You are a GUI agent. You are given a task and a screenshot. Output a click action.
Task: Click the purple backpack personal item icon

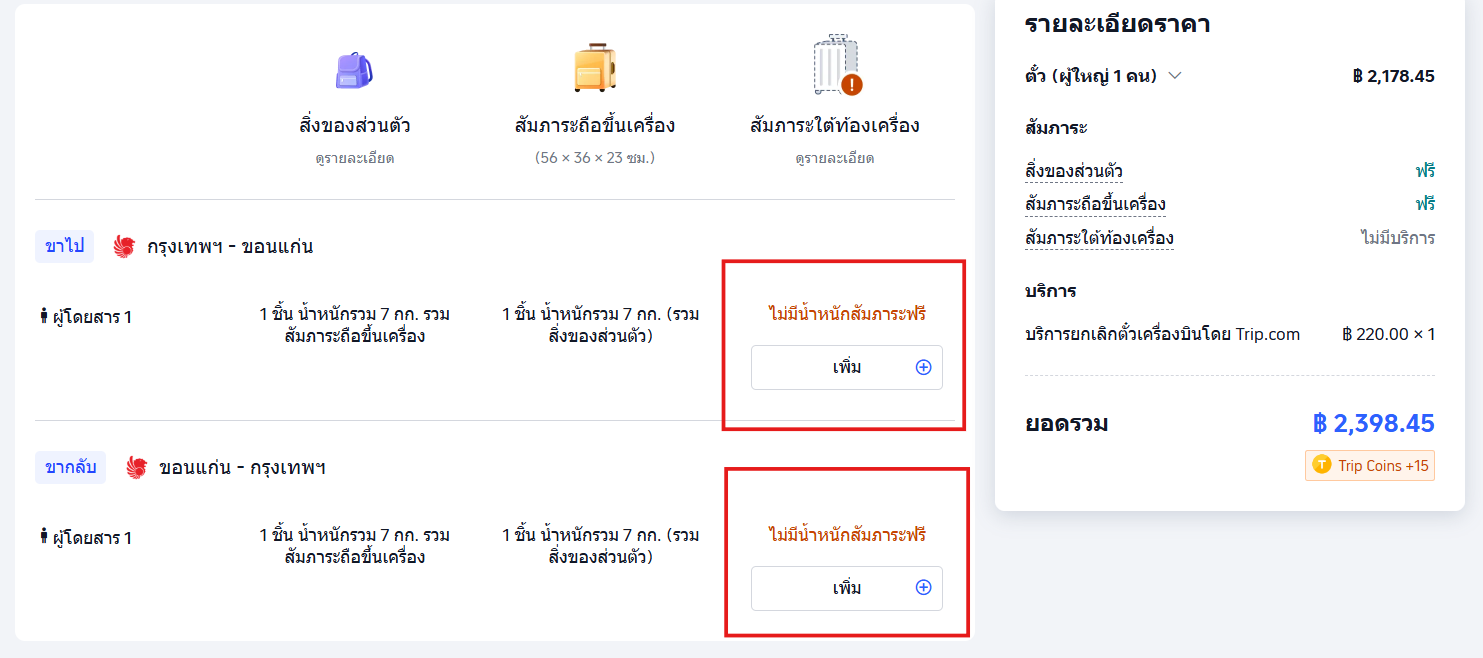[x=354, y=69]
